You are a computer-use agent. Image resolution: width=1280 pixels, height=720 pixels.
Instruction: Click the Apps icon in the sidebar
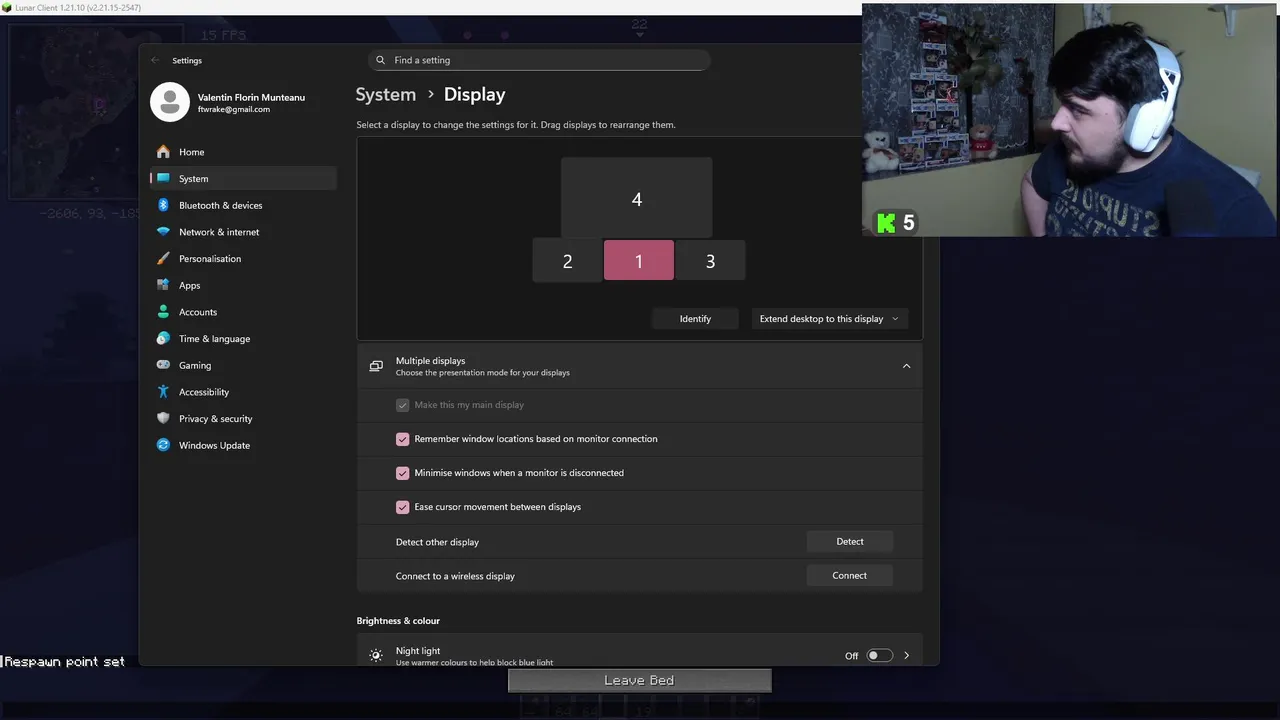163,285
